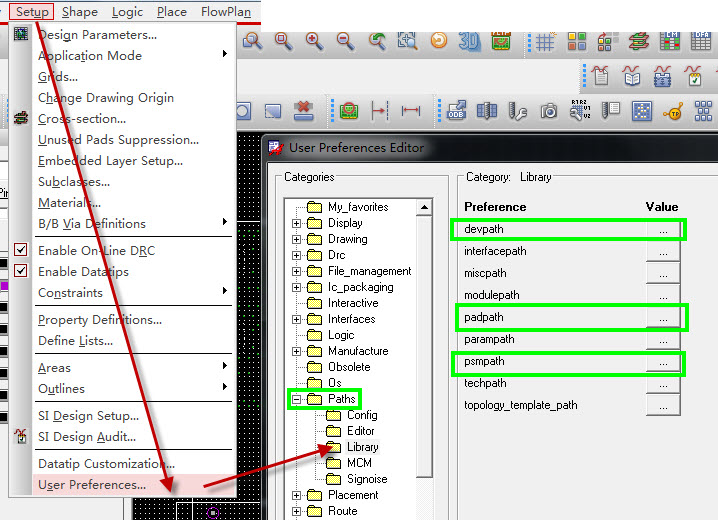Viewport: 718px width, 520px height.
Task: Expand the Route category folder
Action: (297, 511)
